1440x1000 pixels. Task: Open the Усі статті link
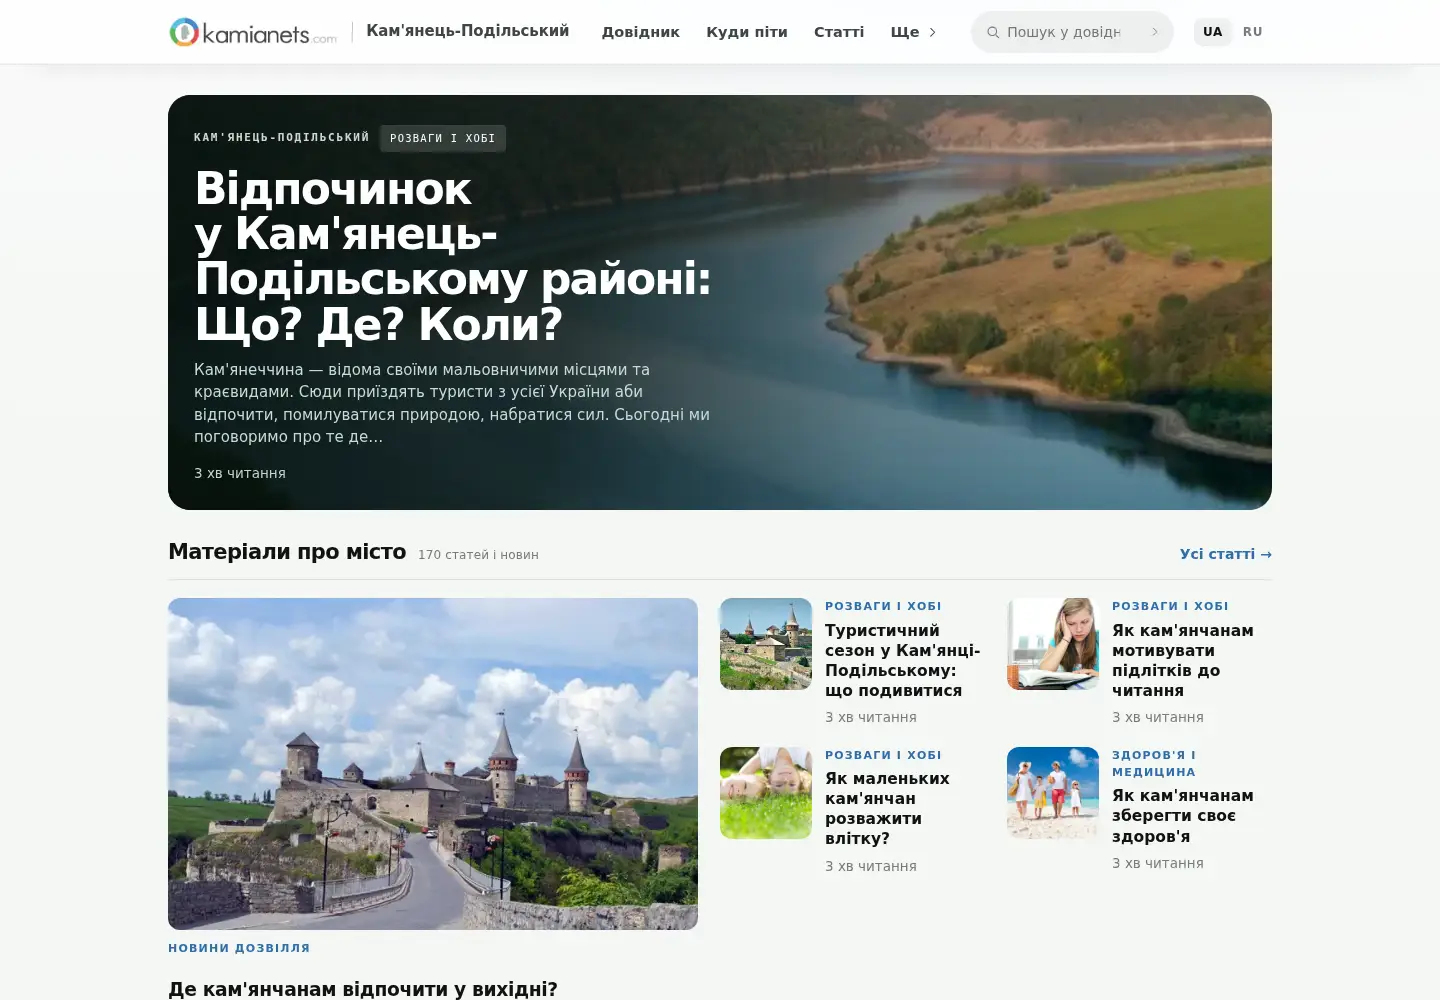[x=1226, y=554]
